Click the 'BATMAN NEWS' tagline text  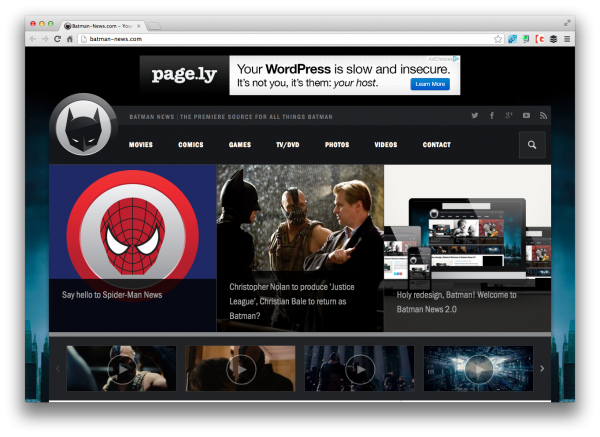152,117
